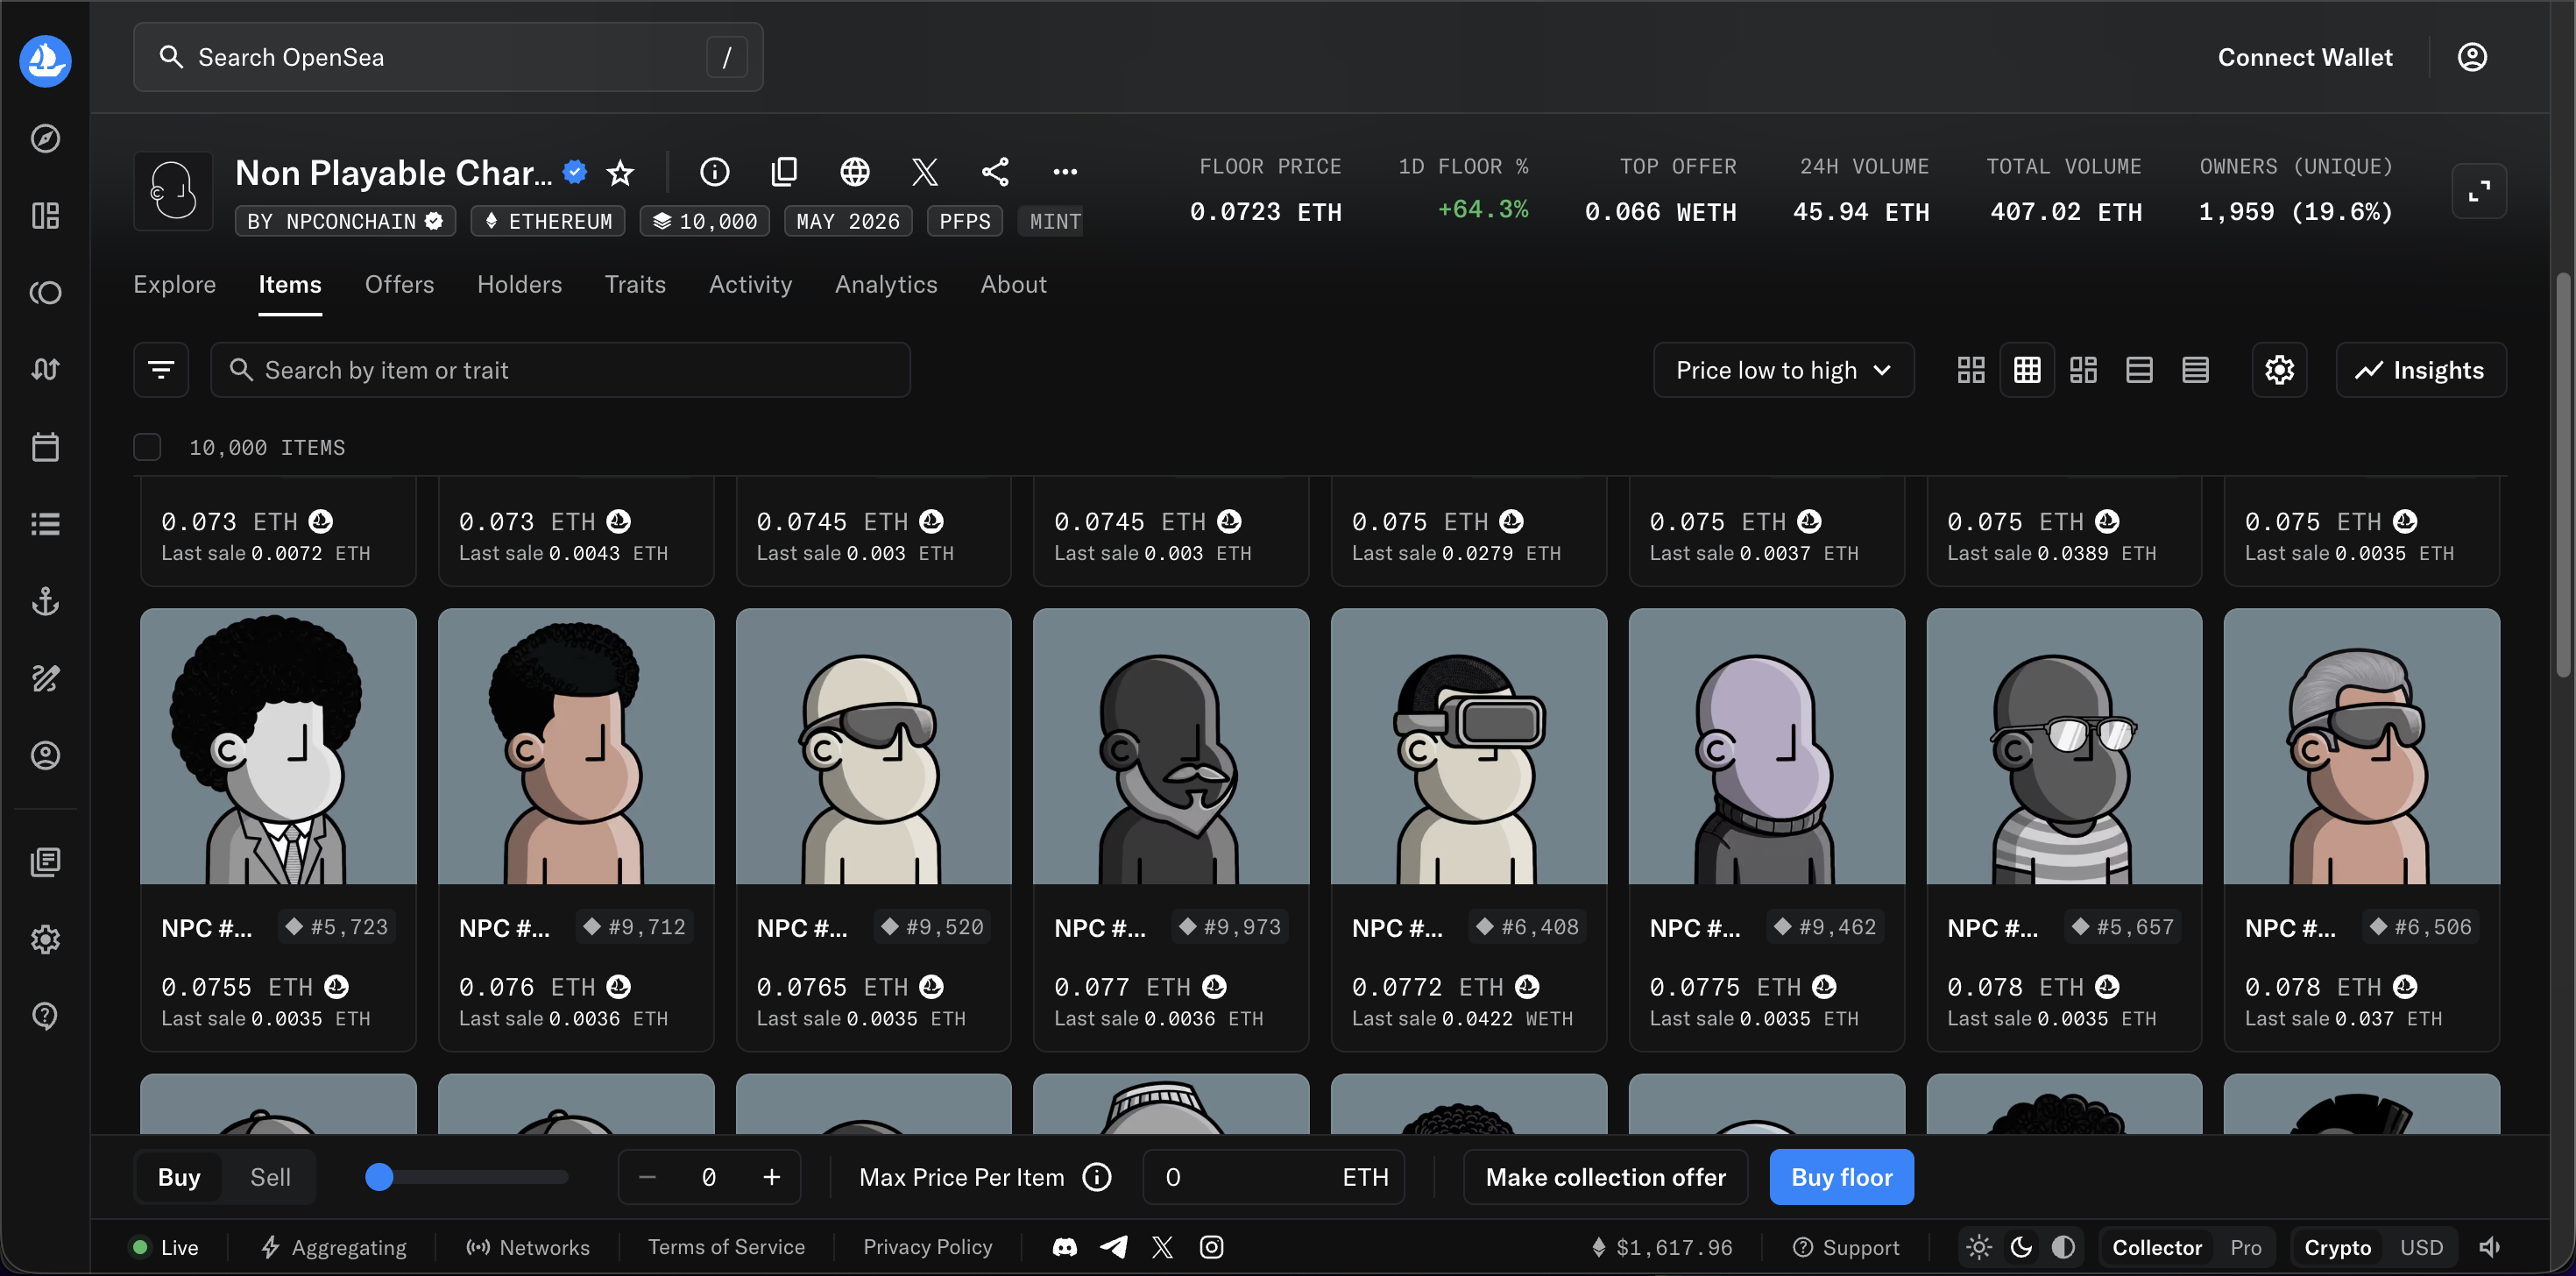
Task: Click the account profile icon at top right
Action: click(2472, 57)
